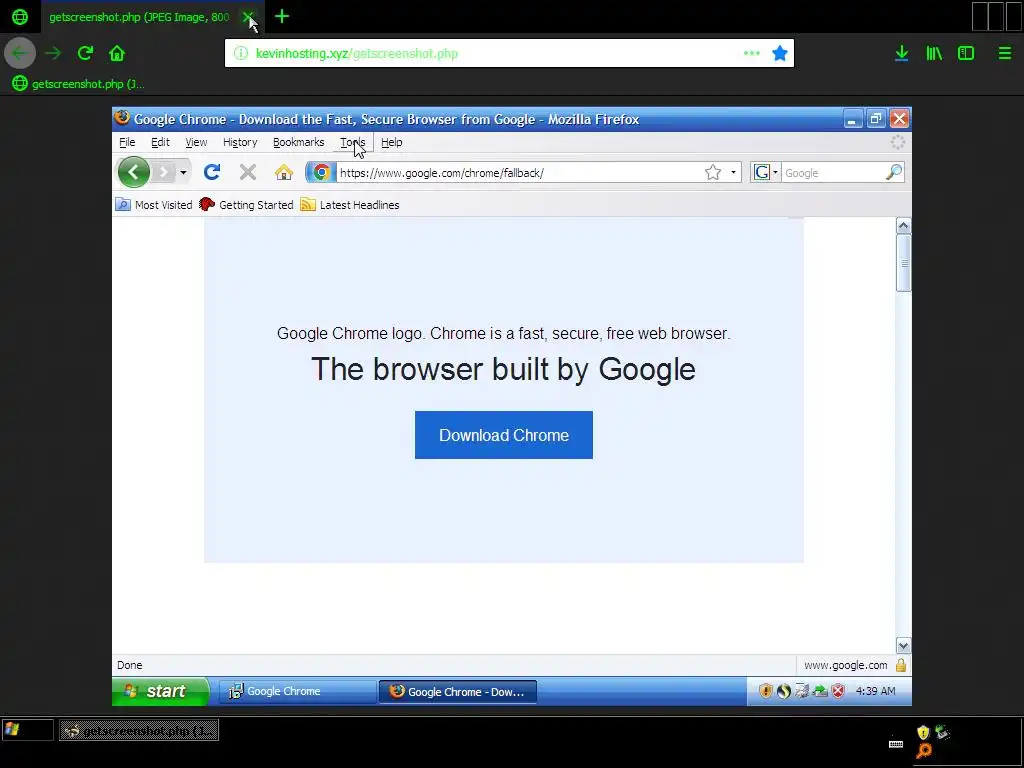Click the keyboard icon in outer bottom tray
This screenshot has height=768, width=1024.
click(x=896, y=744)
